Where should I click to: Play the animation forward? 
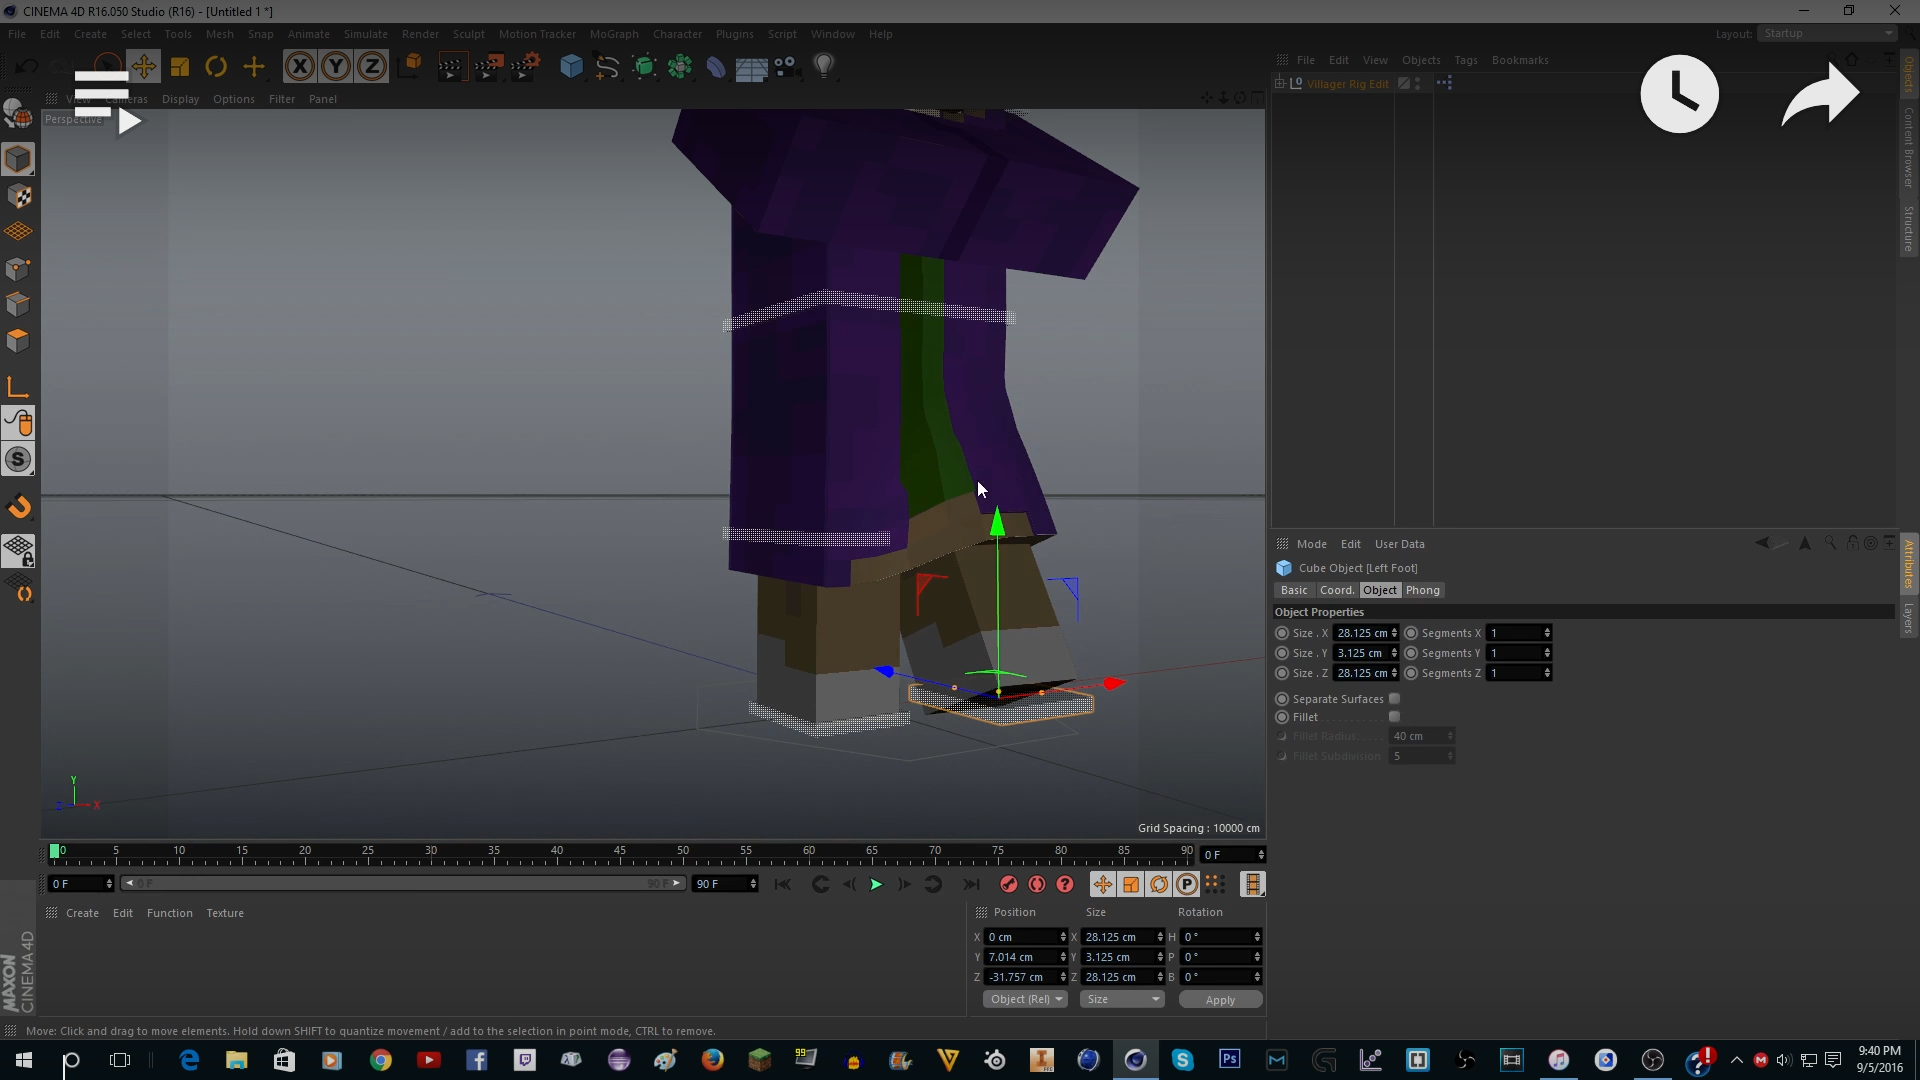(x=876, y=884)
